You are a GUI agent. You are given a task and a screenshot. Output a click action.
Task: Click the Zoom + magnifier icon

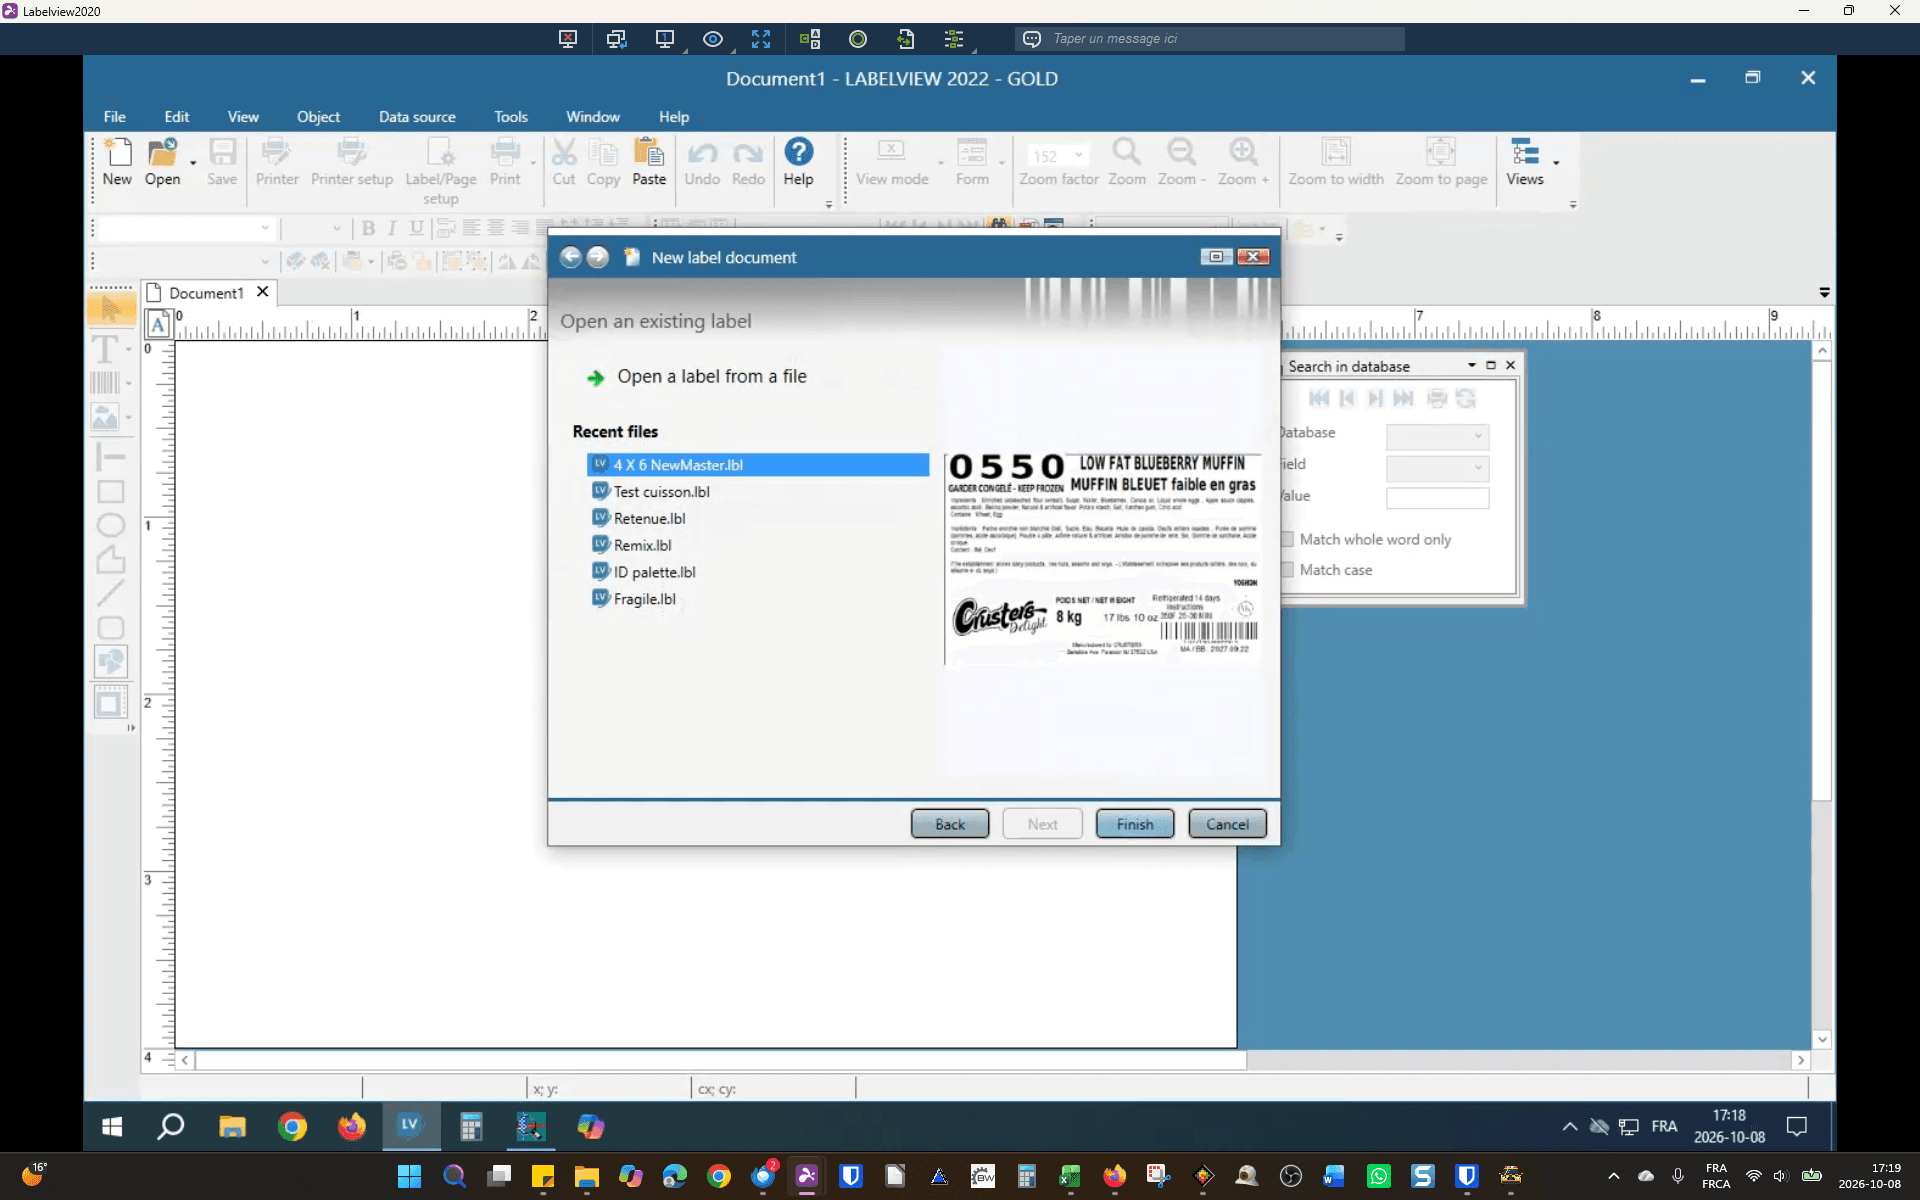1243,152
